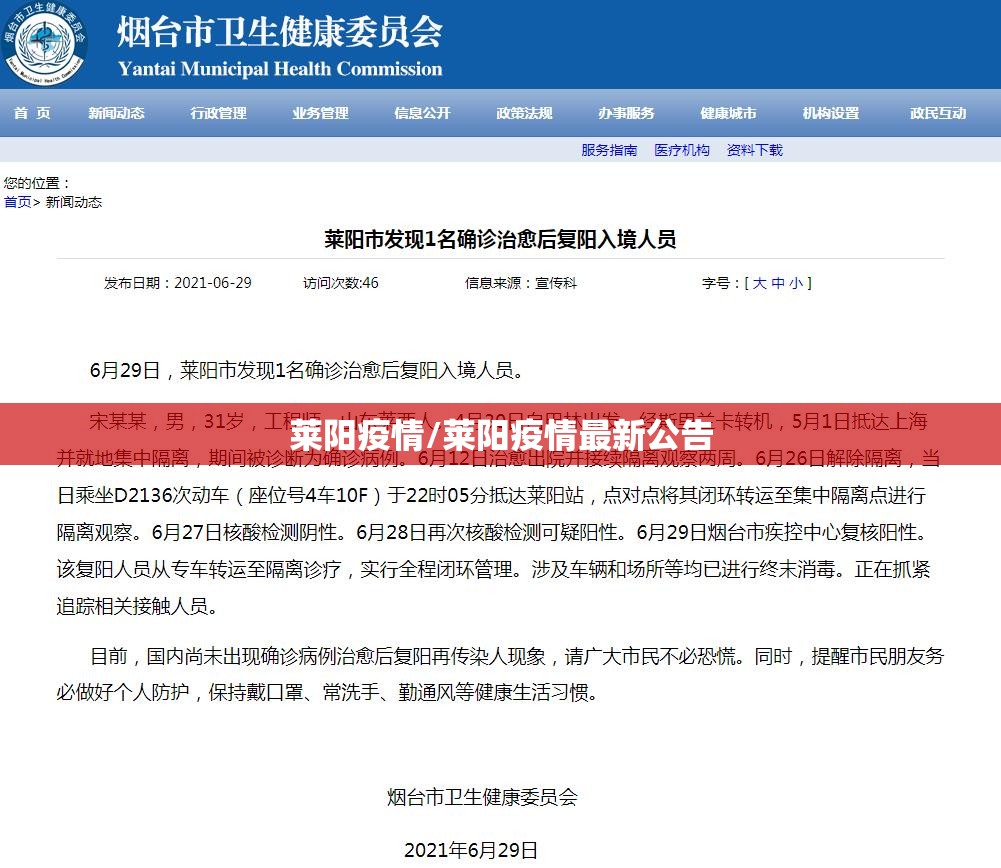The width and height of the screenshot is (1001, 868).
Task: Set font size to 中
Action: pos(778,283)
